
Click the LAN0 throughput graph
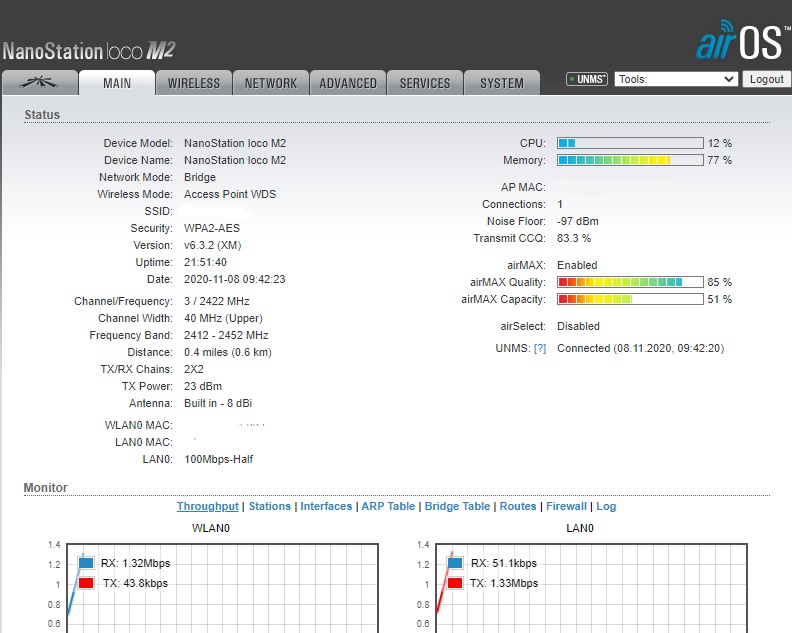pos(591,588)
